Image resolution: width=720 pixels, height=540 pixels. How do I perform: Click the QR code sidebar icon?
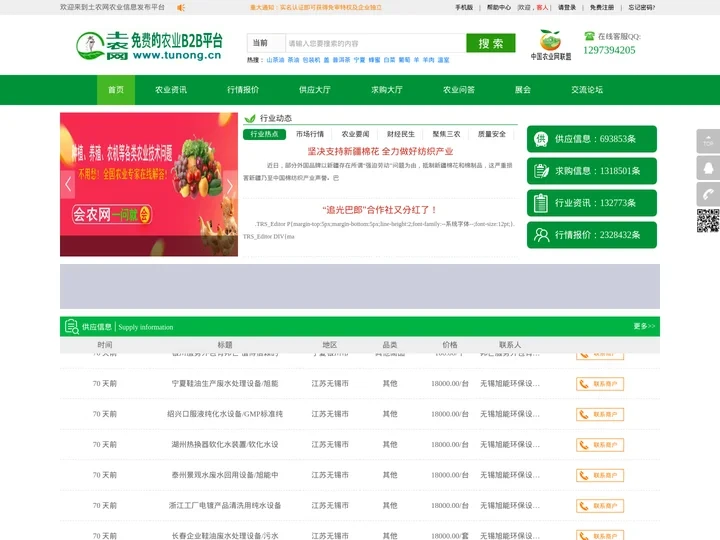click(708, 221)
